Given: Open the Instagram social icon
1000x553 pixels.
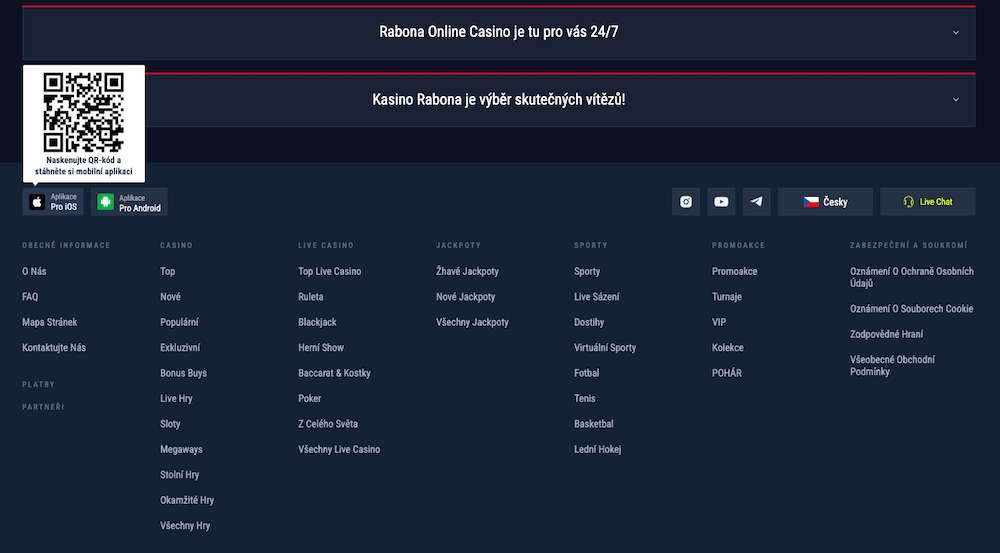Looking at the screenshot, I should (686, 202).
